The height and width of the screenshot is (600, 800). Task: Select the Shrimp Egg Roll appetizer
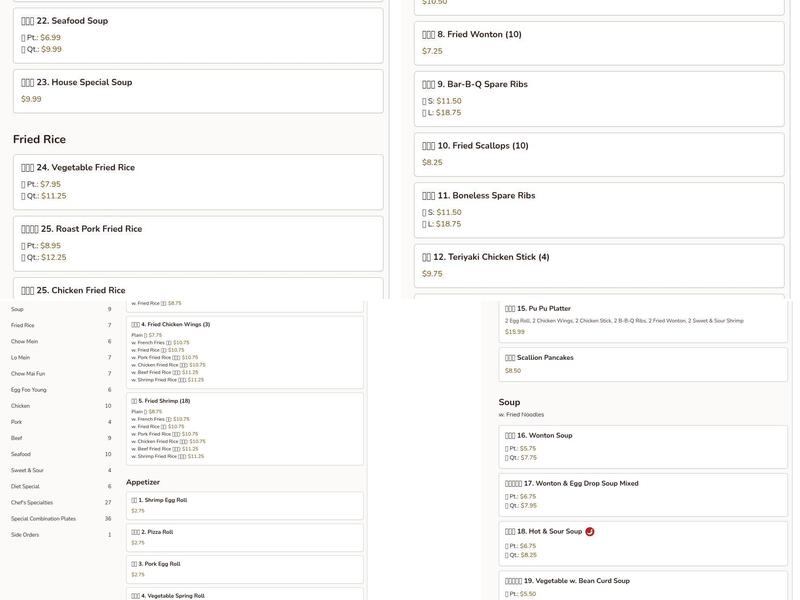click(x=244, y=505)
